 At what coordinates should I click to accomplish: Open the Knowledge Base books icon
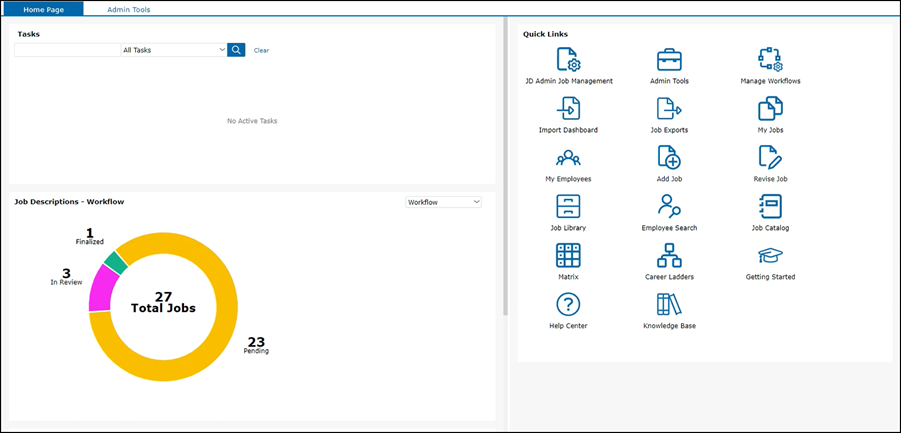click(669, 304)
